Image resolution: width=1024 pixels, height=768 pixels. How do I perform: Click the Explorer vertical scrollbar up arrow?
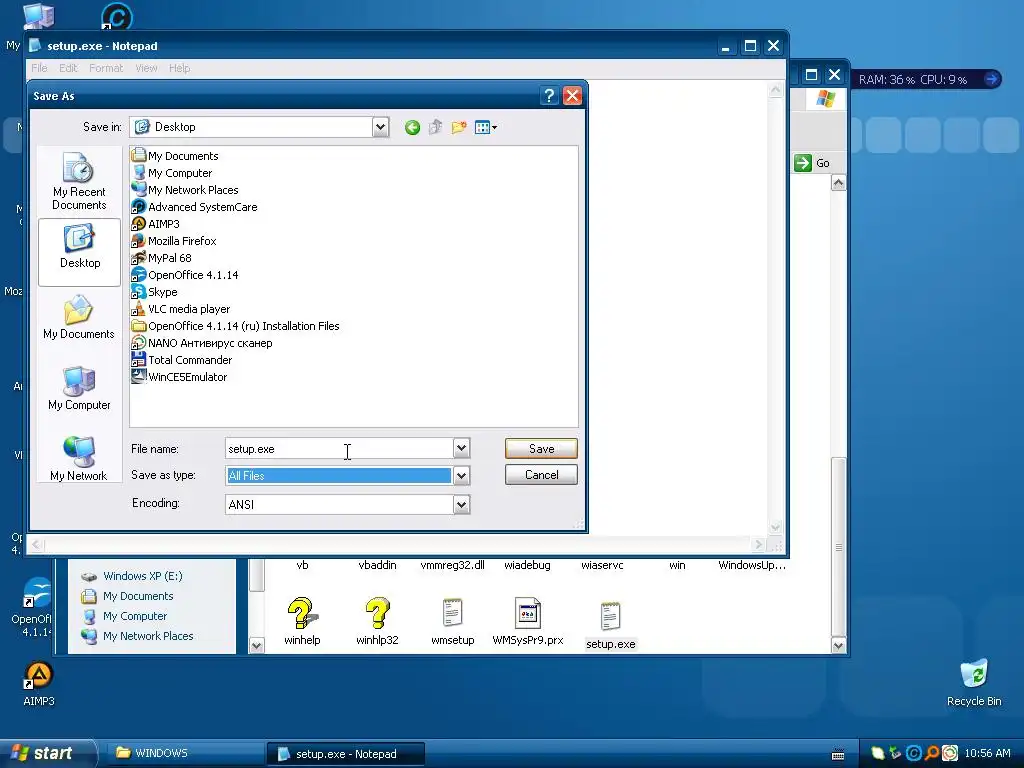click(x=839, y=183)
